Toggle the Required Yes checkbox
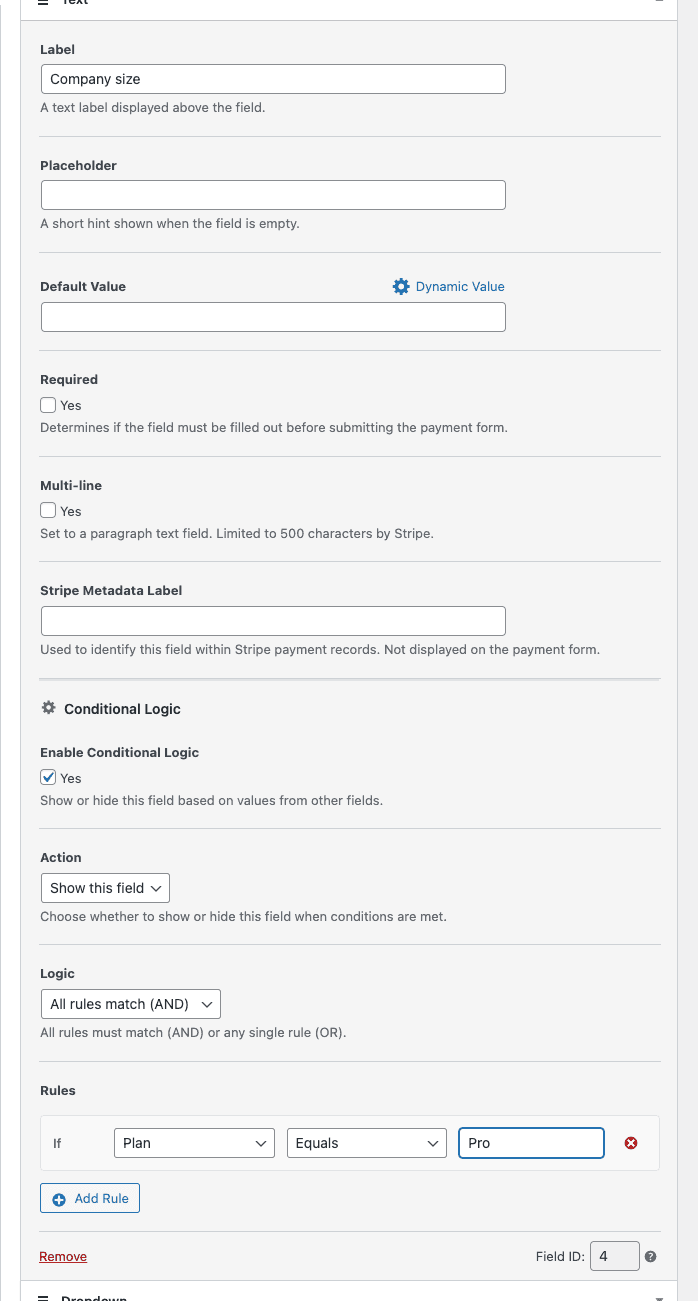This screenshot has height=1301, width=698. tap(48, 405)
